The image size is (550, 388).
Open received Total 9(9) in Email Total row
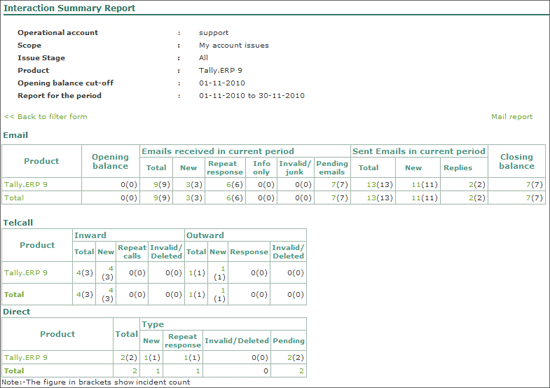[x=162, y=198]
